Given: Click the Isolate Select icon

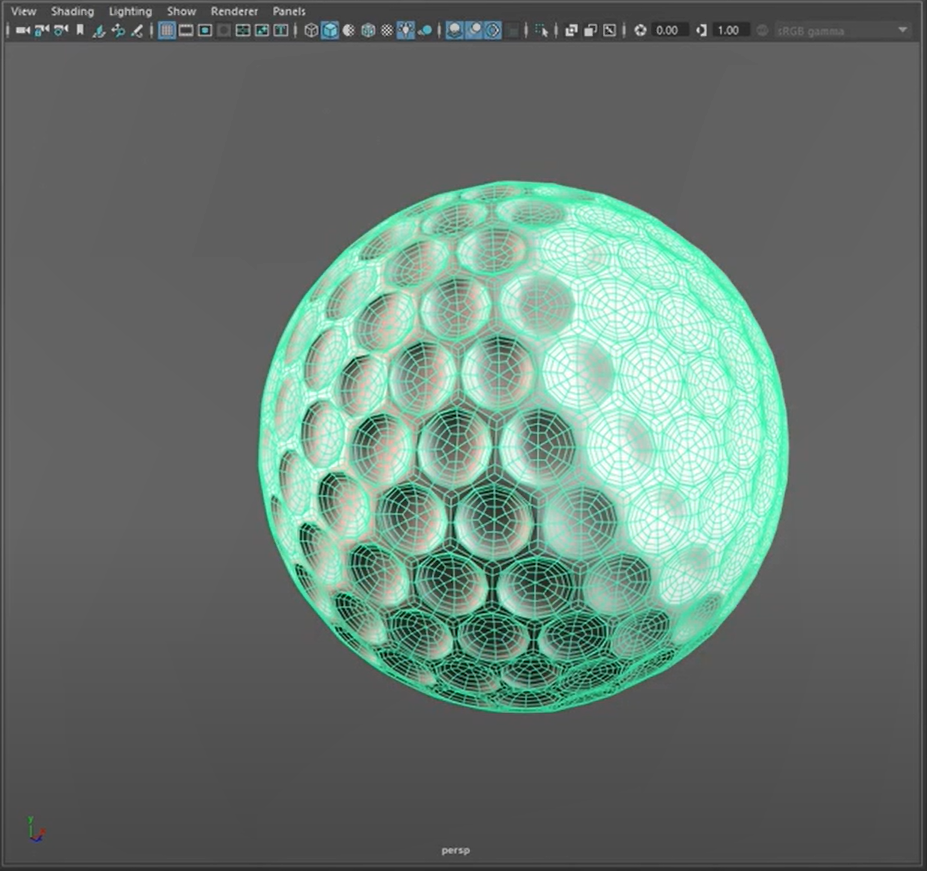Looking at the screenshot, I should (541, 31).
